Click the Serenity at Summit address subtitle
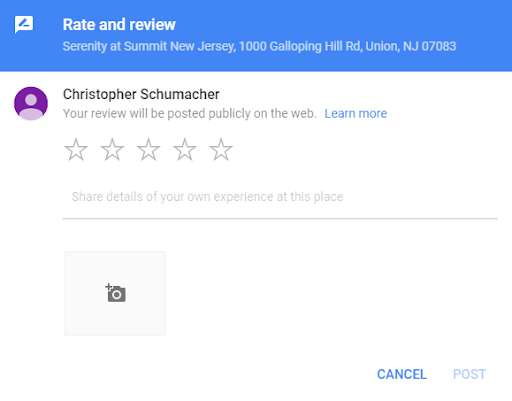The image size is (512, 401). [x=259, y=46]
